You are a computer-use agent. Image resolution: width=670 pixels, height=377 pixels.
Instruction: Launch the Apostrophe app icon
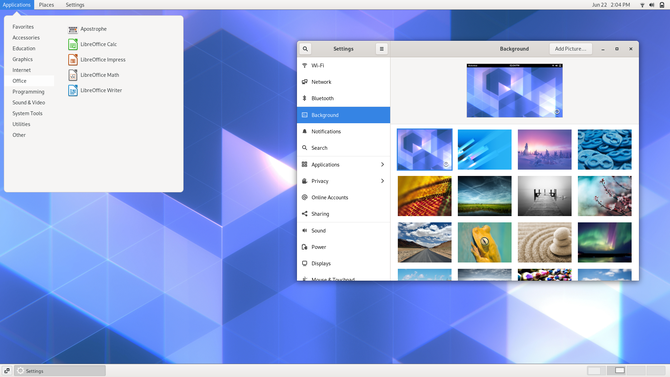[73, 29]
